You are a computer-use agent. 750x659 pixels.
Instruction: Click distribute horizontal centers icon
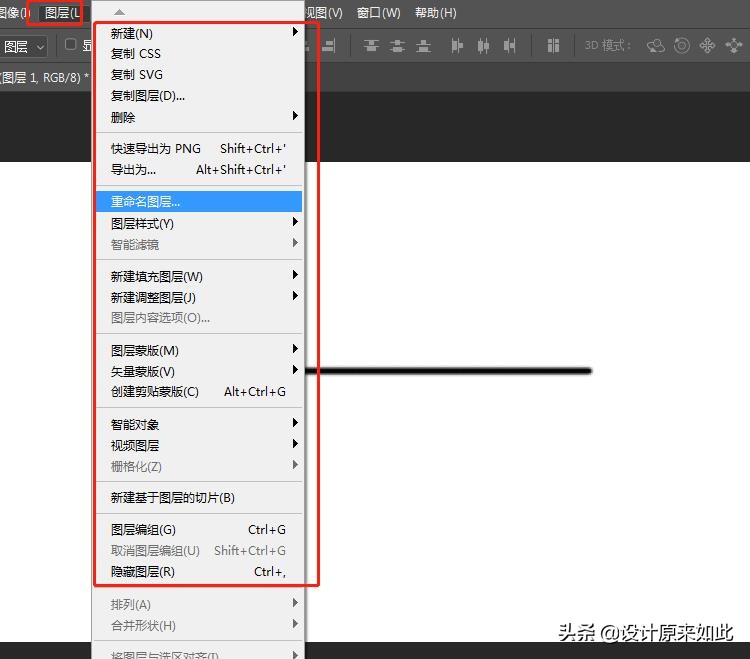pos(483,46)
